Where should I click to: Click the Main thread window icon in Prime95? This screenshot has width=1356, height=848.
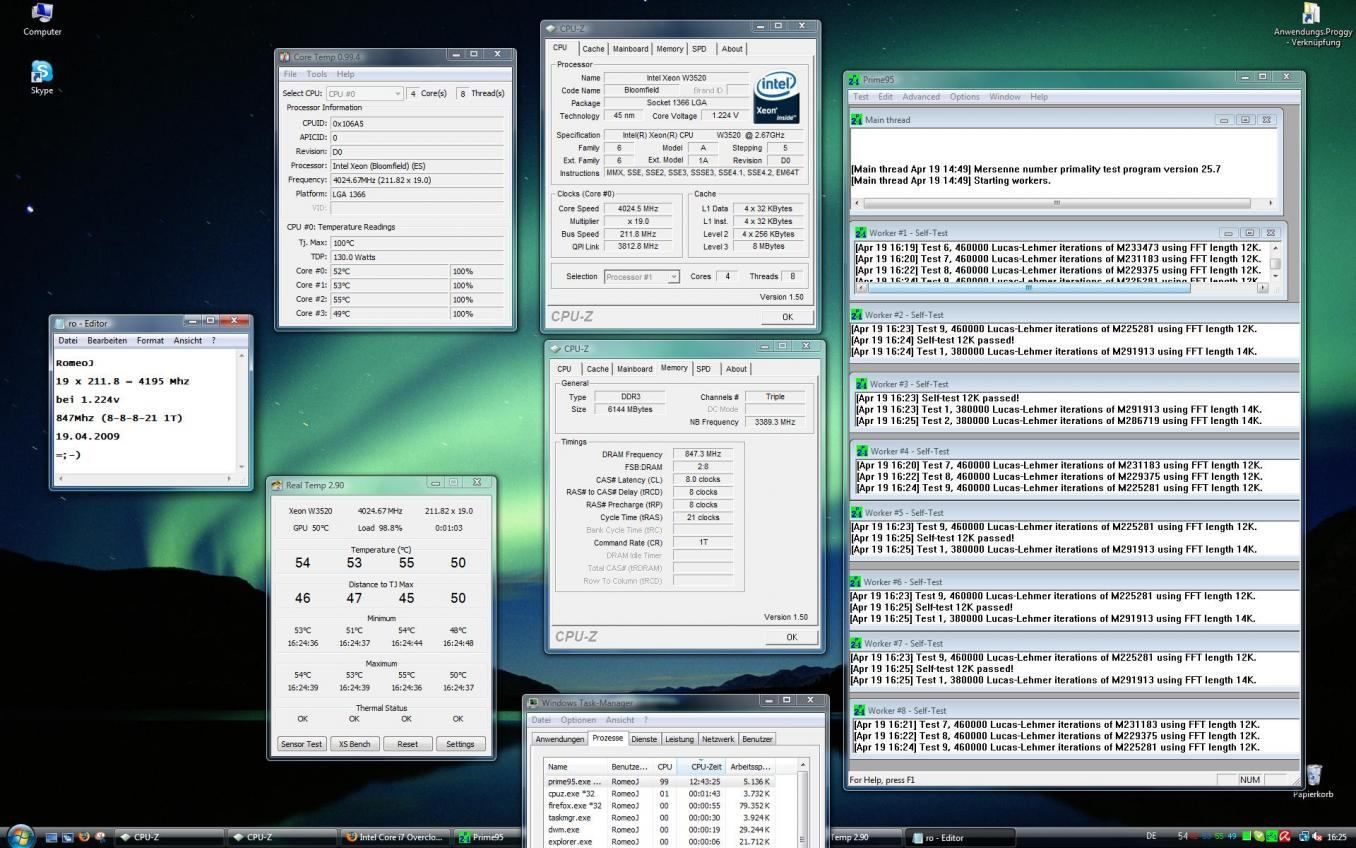(x=857, y=119)
